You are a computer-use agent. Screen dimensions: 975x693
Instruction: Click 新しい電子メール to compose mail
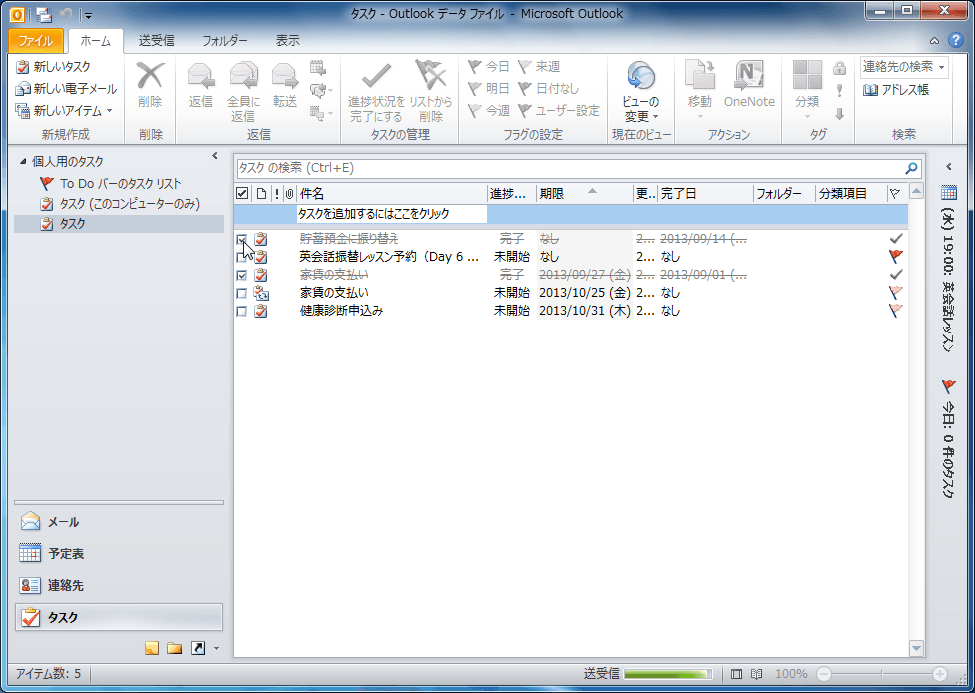[x=66, y=88]
